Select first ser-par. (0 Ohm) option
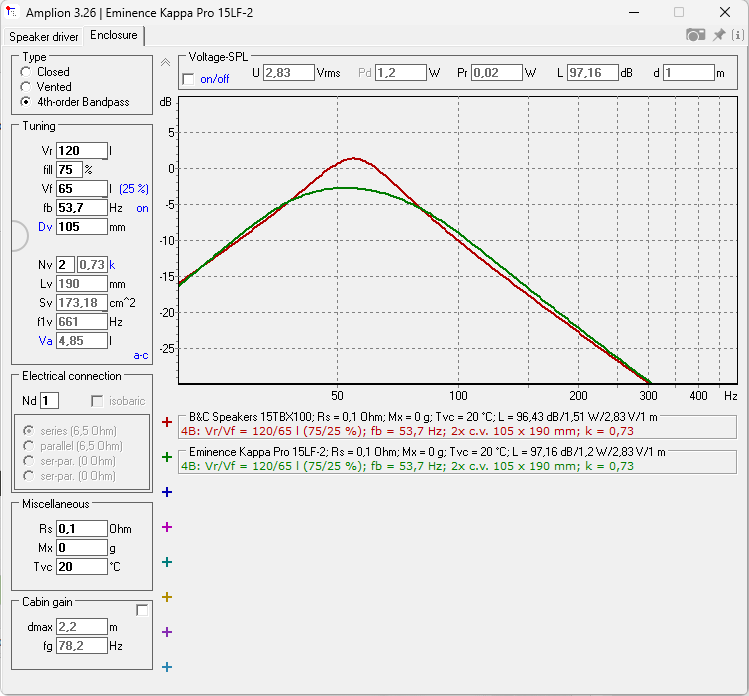Viewport: 749px width, 696px height. click(x=29, y=461)
